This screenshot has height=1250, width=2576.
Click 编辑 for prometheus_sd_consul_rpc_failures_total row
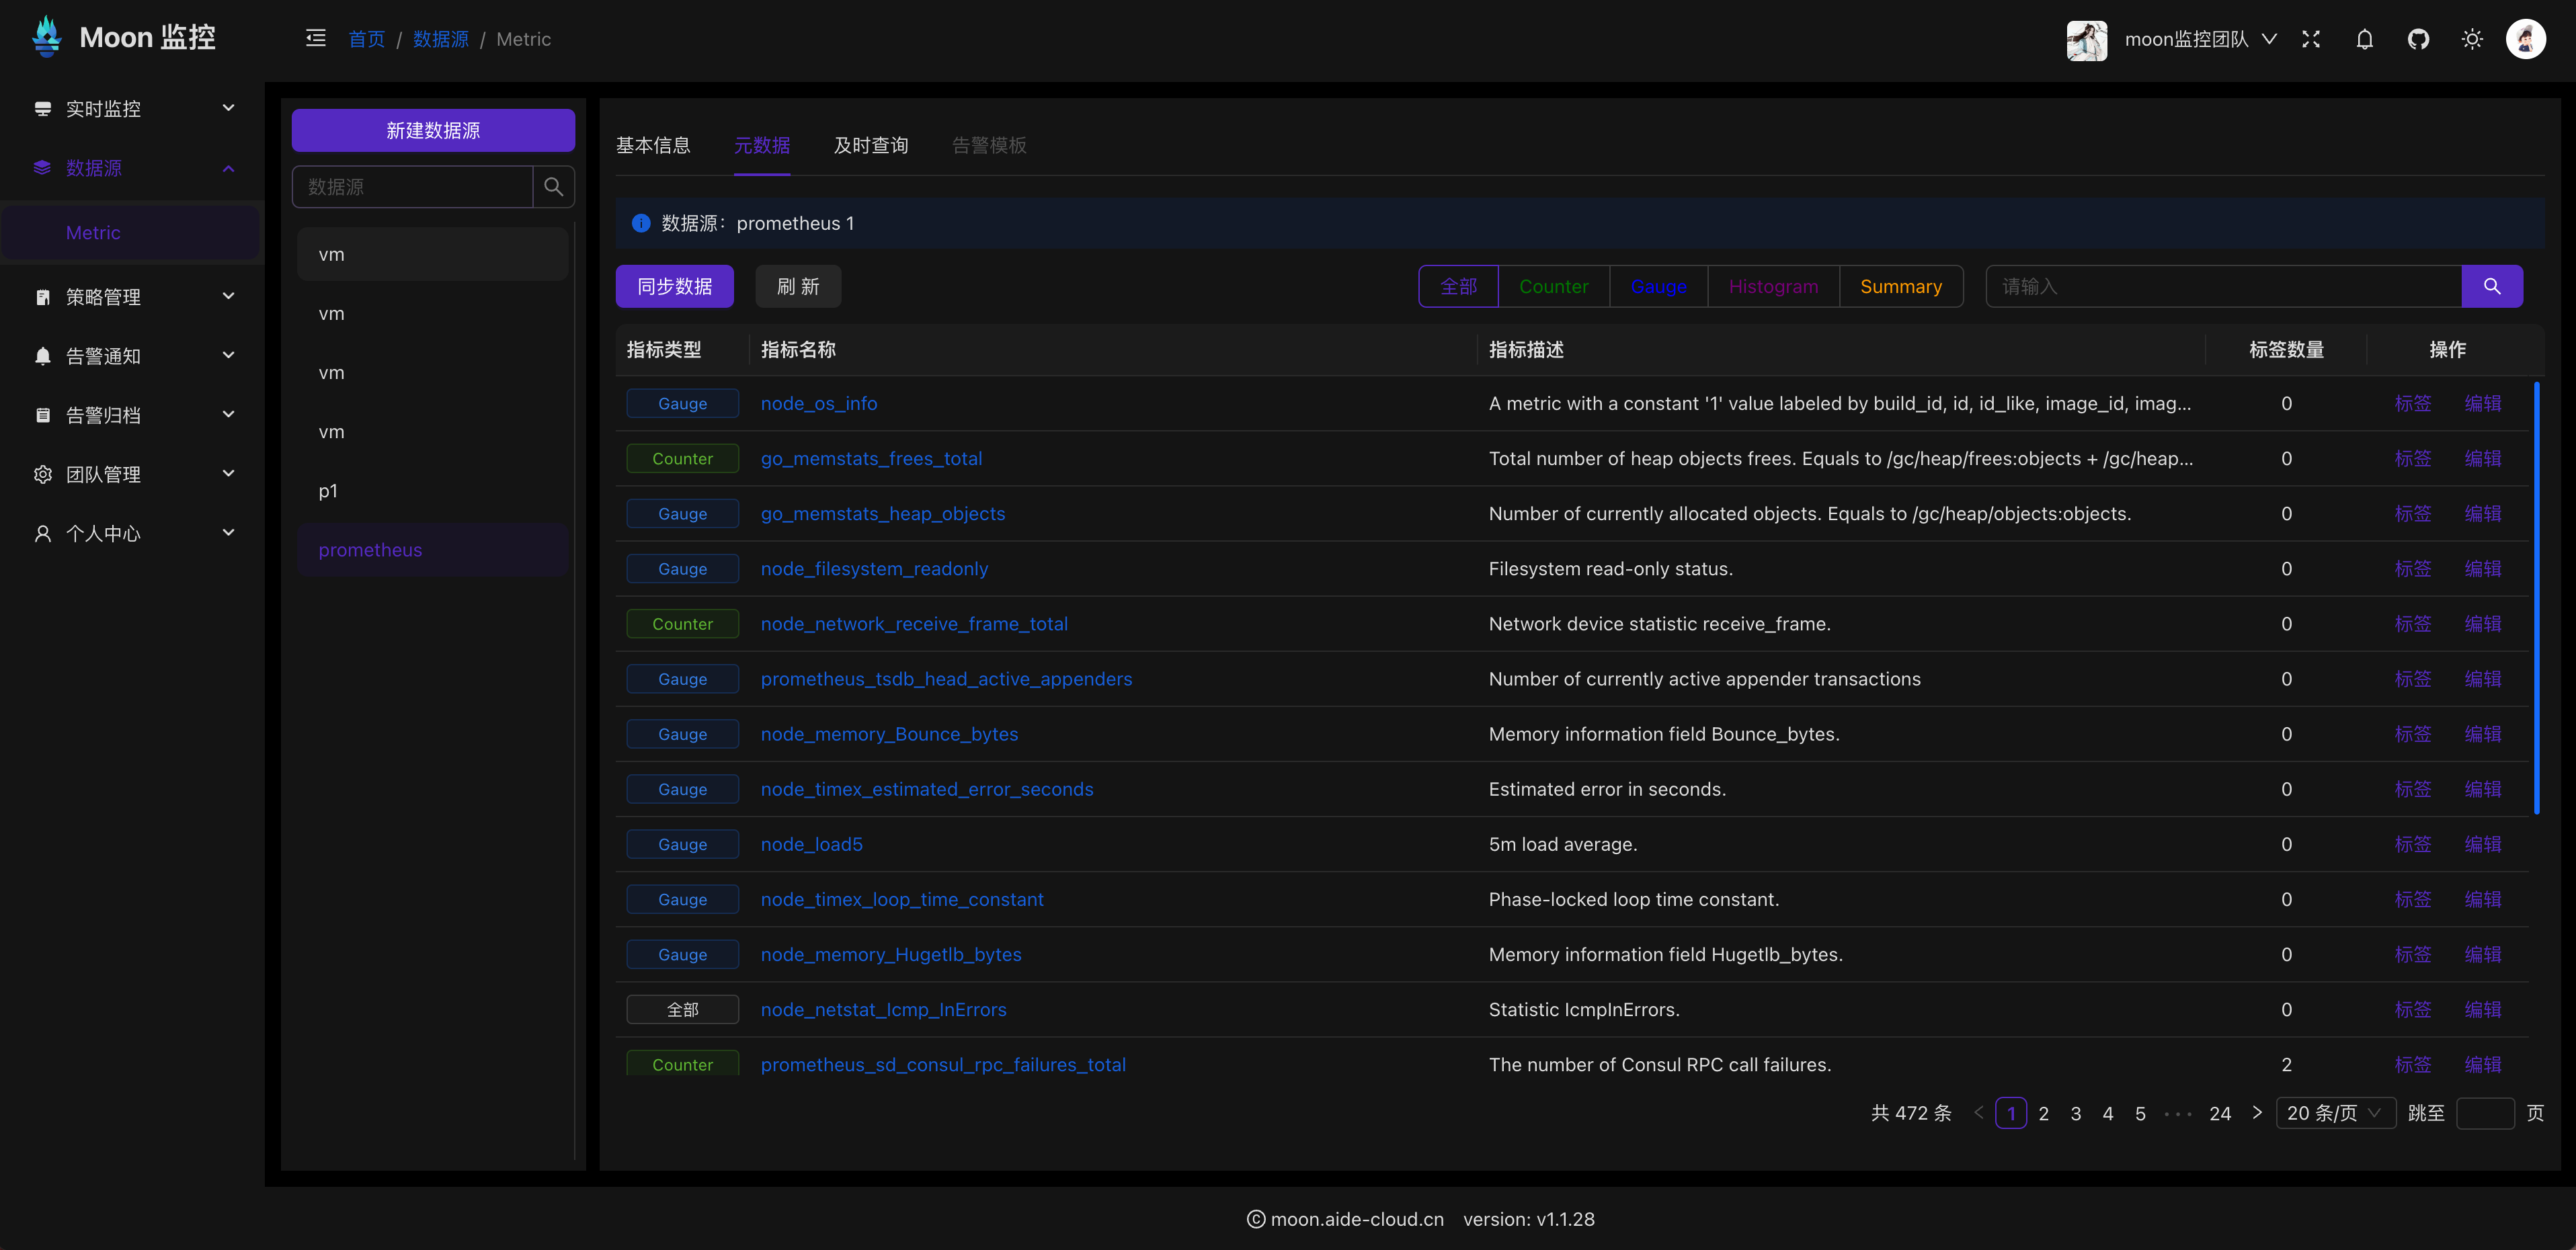[x=2482, y=1064]
